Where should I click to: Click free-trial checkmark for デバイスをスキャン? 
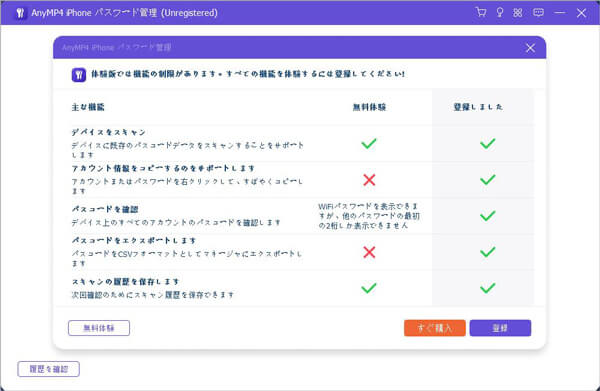click(369, 143)
